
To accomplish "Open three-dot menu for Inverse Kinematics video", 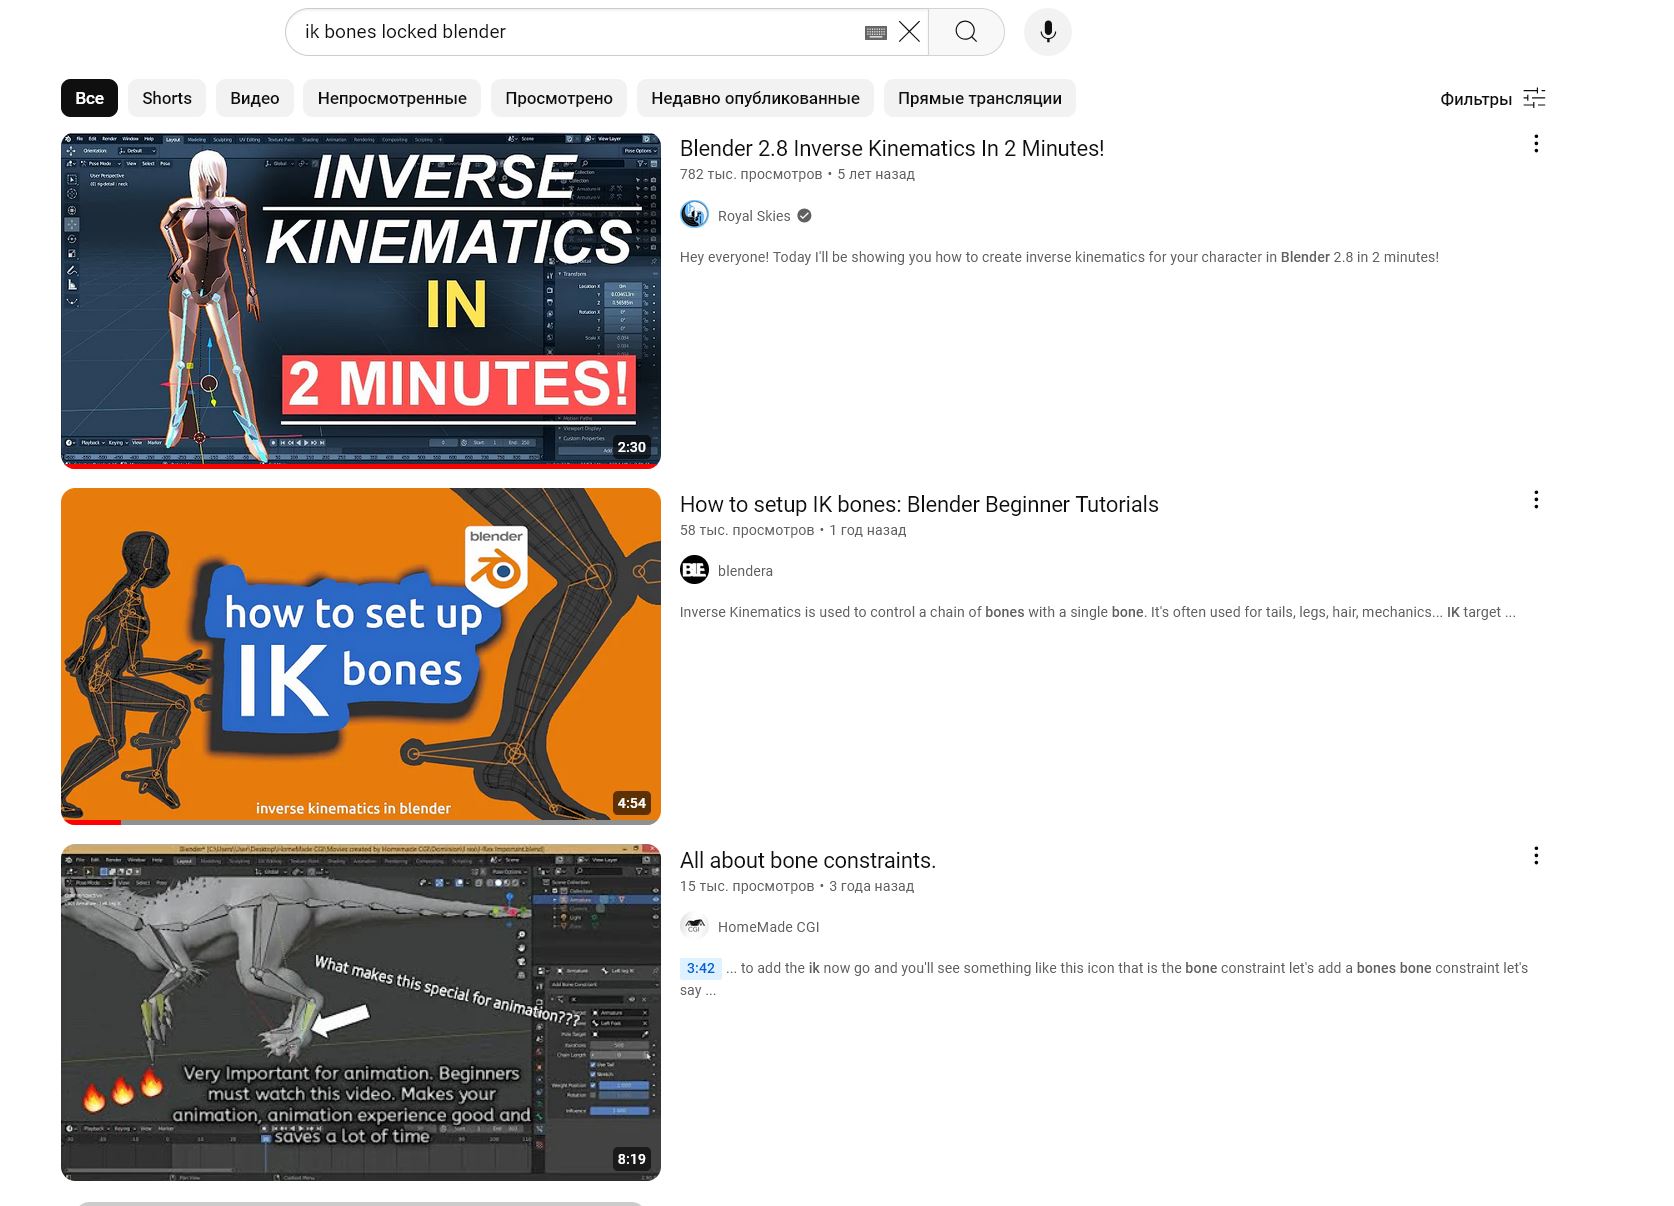I will 1536,144.
